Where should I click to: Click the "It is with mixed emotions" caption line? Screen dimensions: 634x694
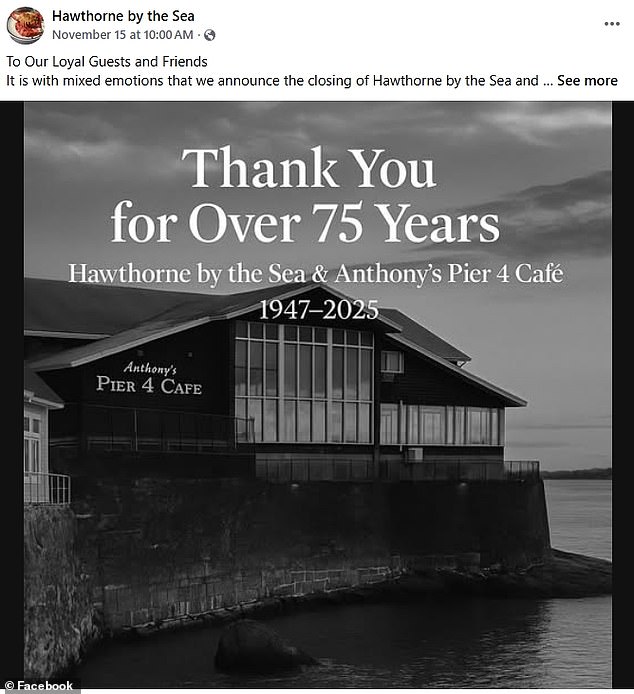click(270, 80)
